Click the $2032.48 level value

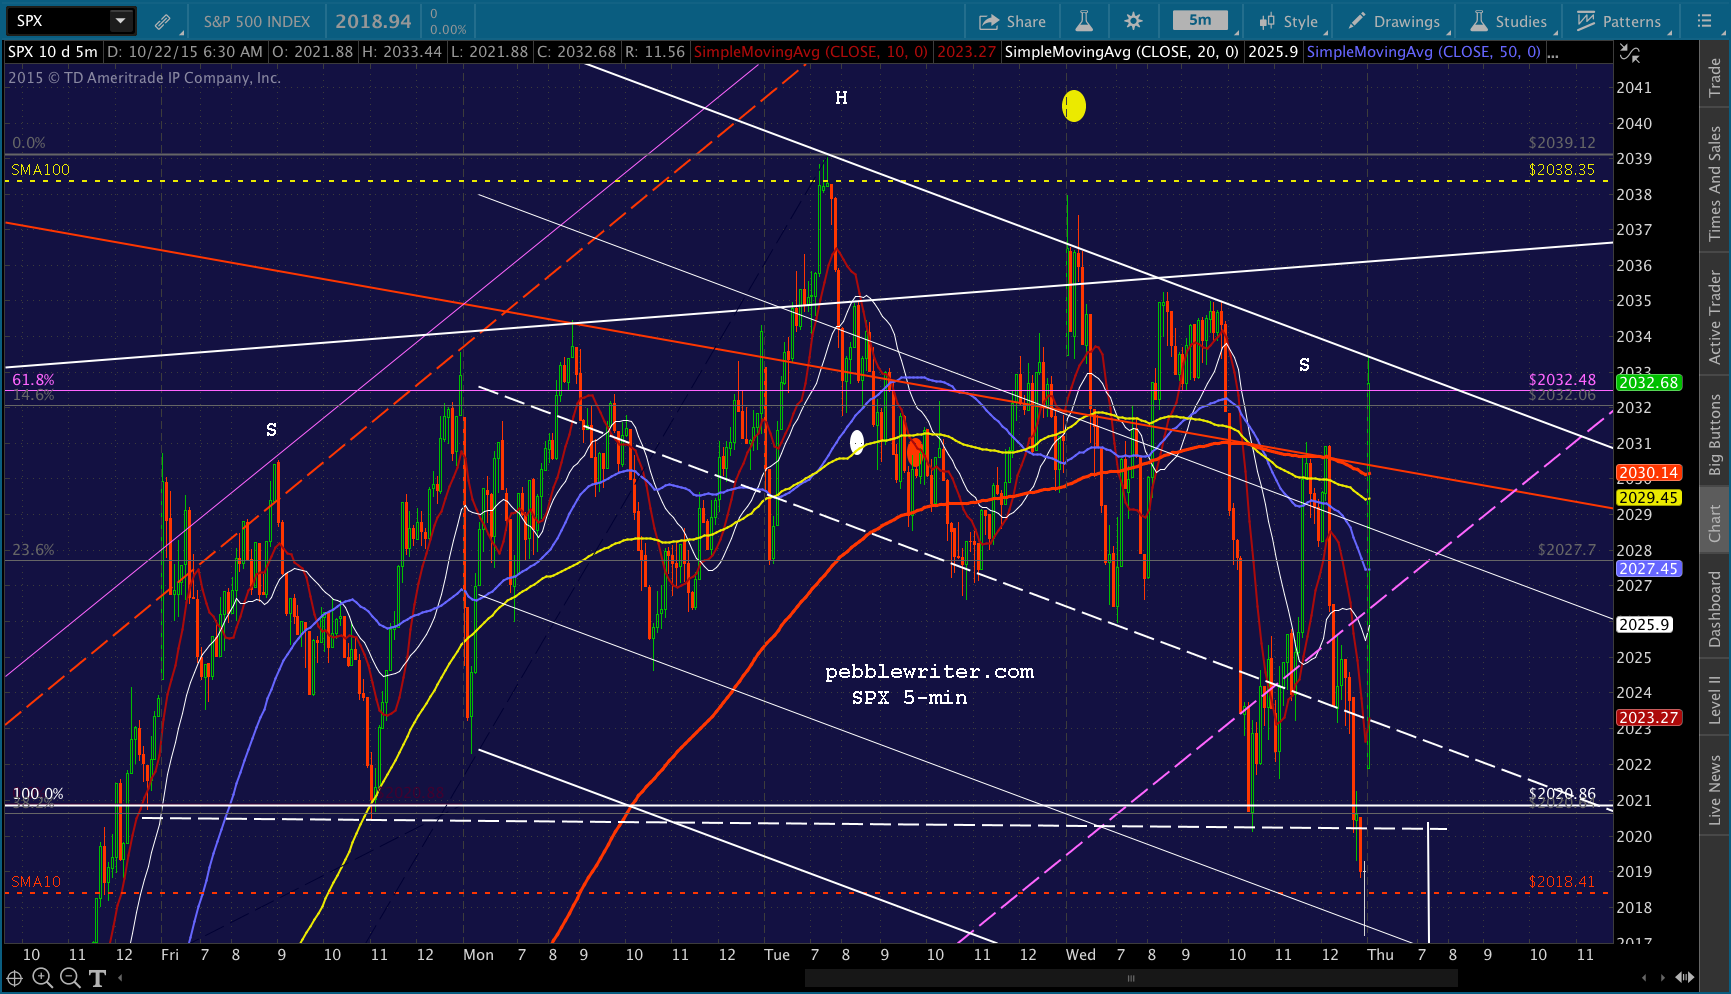click(1563, 380)
